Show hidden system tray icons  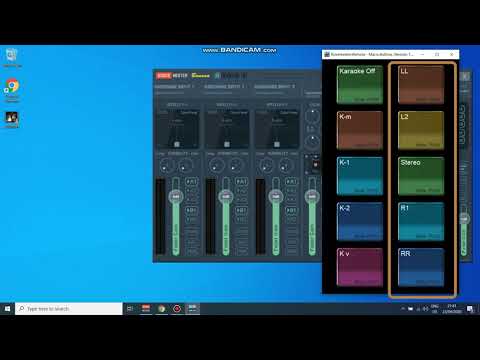tap(403, 309)
